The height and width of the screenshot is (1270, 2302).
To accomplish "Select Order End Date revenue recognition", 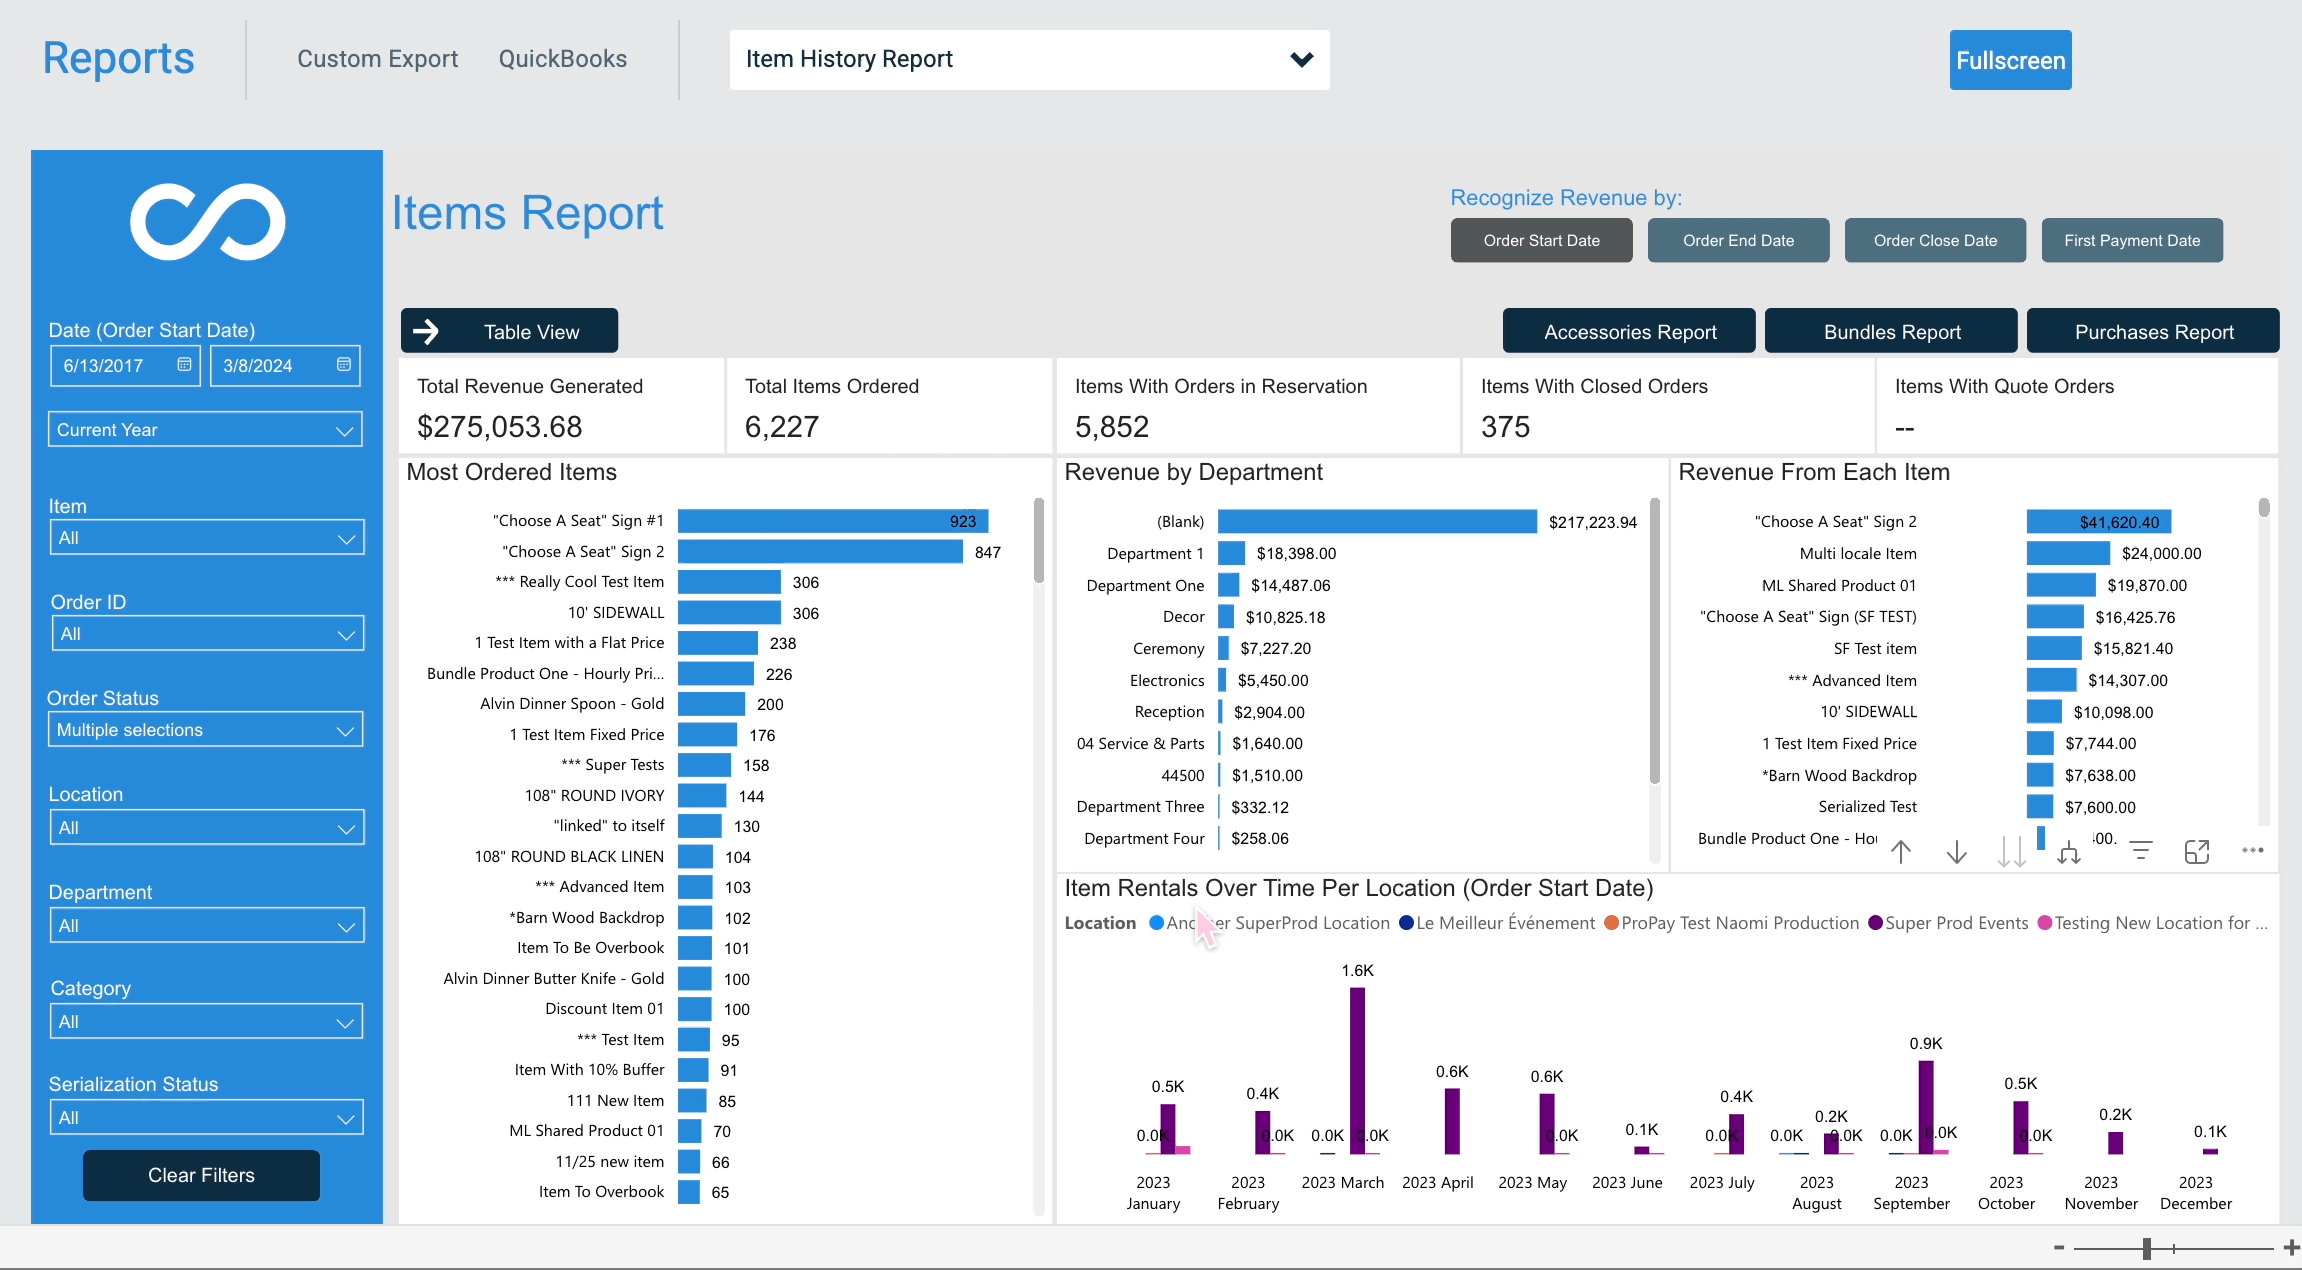I will [x=1739, y=240].
